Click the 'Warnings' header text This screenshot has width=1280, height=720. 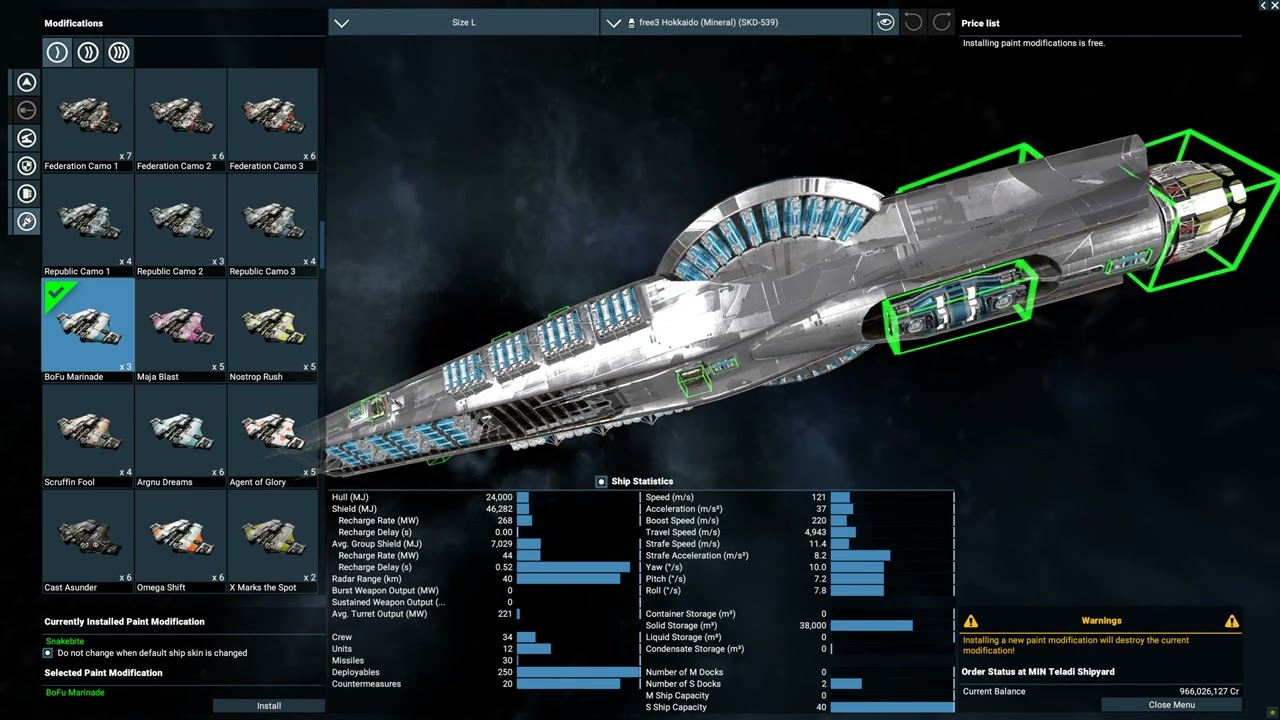coord(1101,621)
